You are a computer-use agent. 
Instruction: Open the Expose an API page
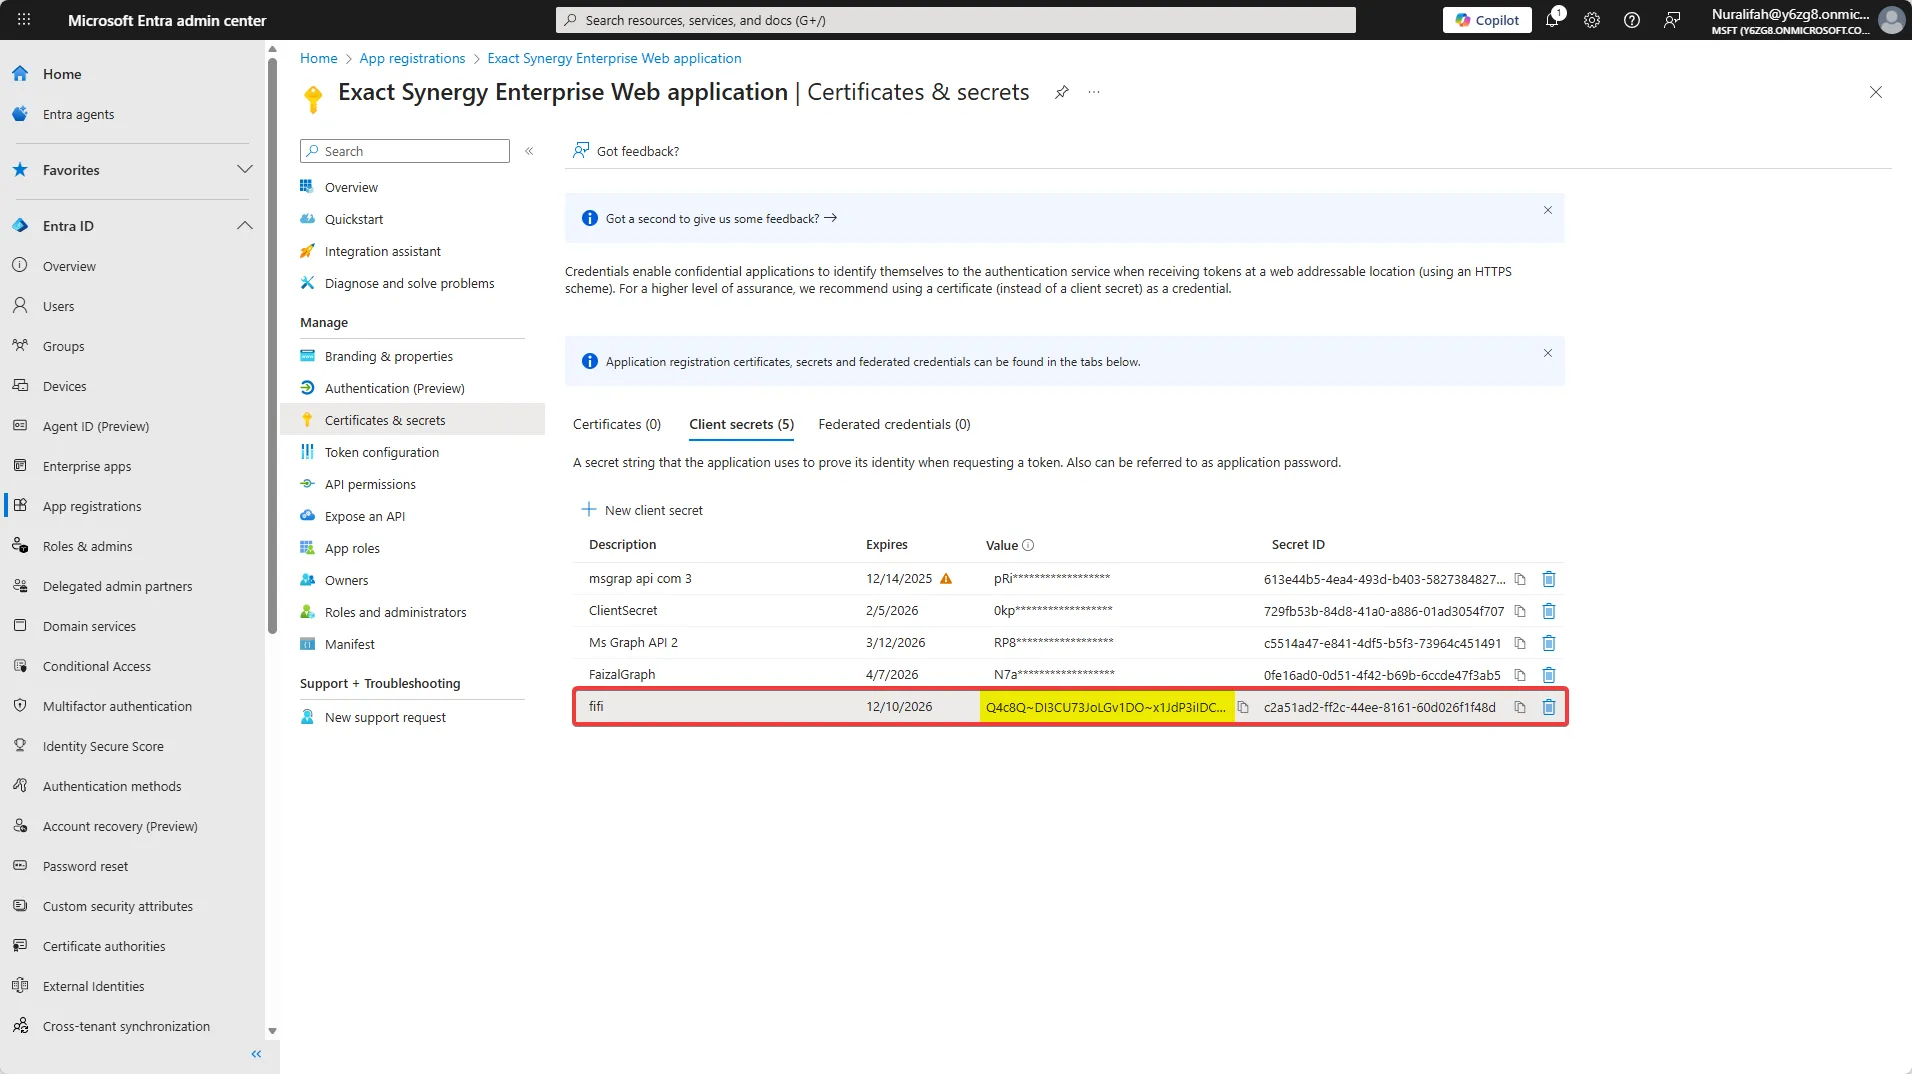tap(363, 516)
